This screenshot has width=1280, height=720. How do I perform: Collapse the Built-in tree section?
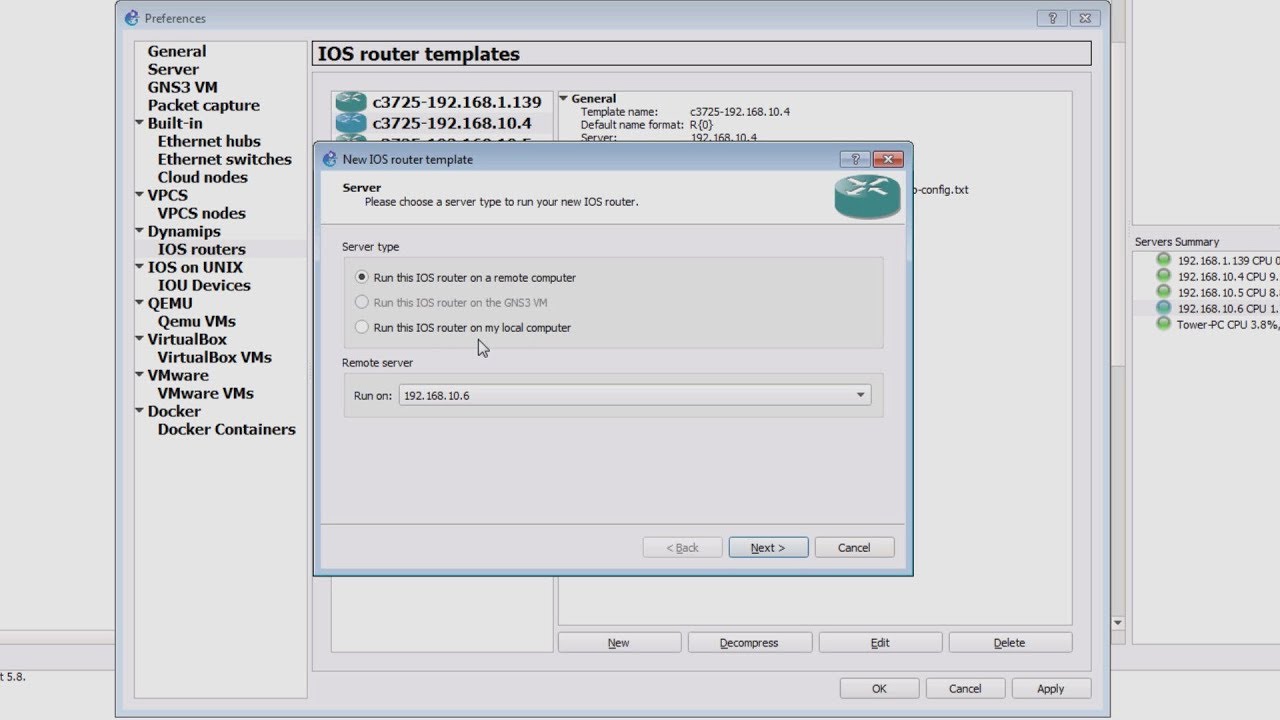pos(139,123)
